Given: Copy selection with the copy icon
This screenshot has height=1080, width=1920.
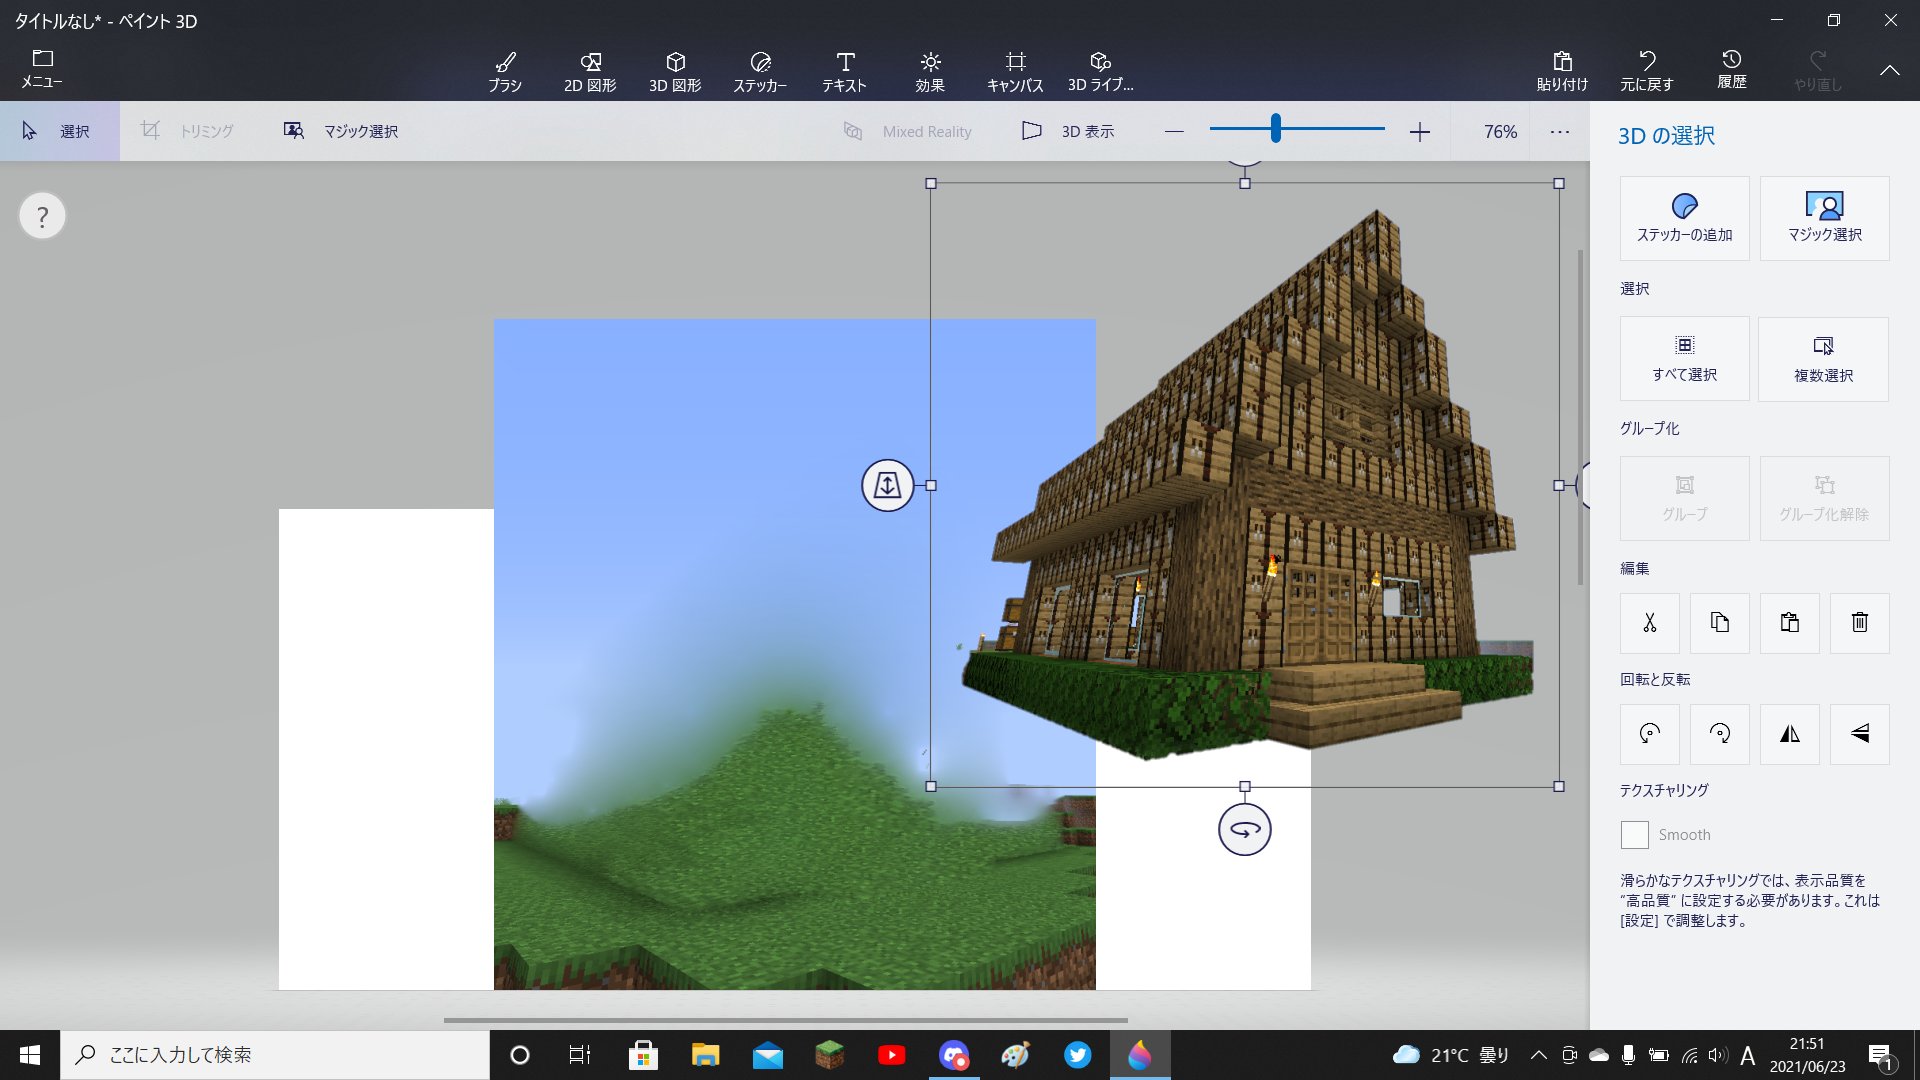Looking at the screenshot, I should click(x=1720, y=623).
